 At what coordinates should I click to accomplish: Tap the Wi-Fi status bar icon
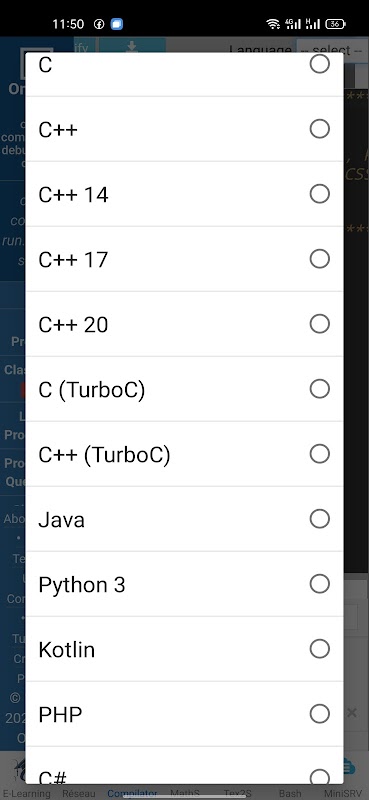(273, 23)
